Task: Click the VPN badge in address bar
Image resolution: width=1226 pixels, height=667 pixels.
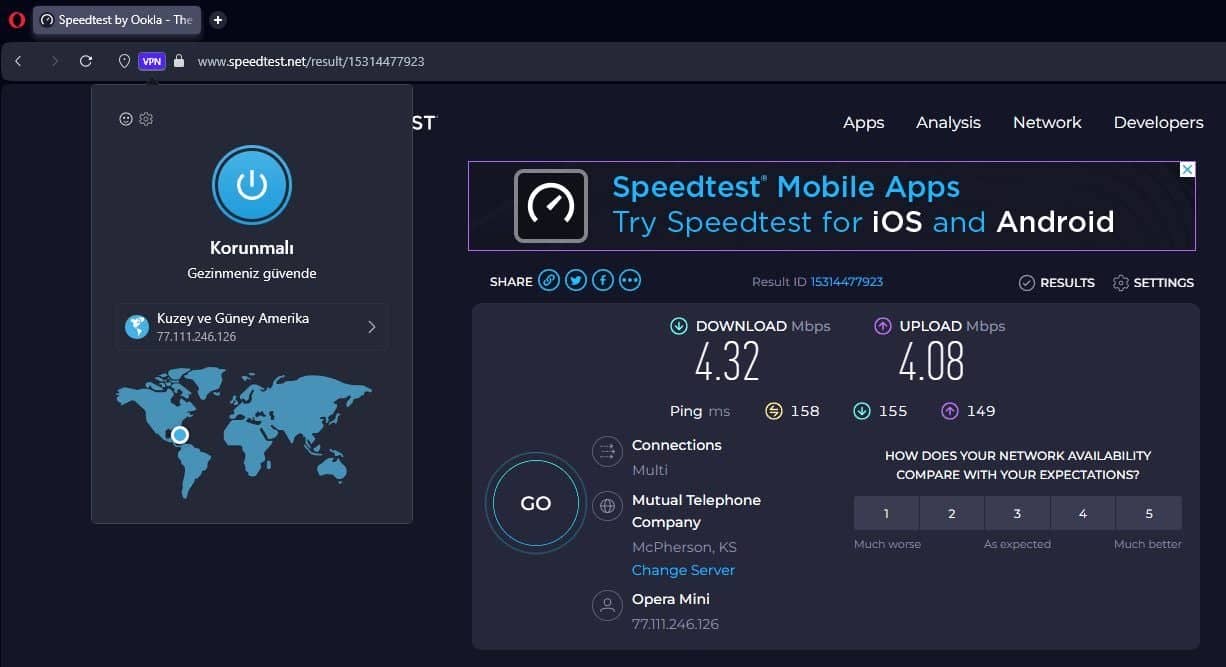Action: (x=152, y=61)
